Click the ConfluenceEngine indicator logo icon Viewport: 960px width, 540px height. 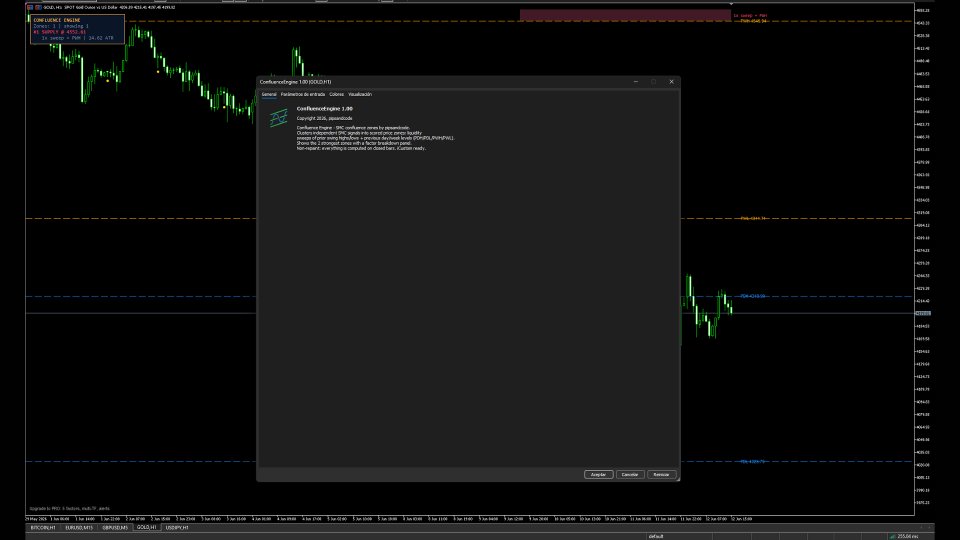(x=279, y=118)
